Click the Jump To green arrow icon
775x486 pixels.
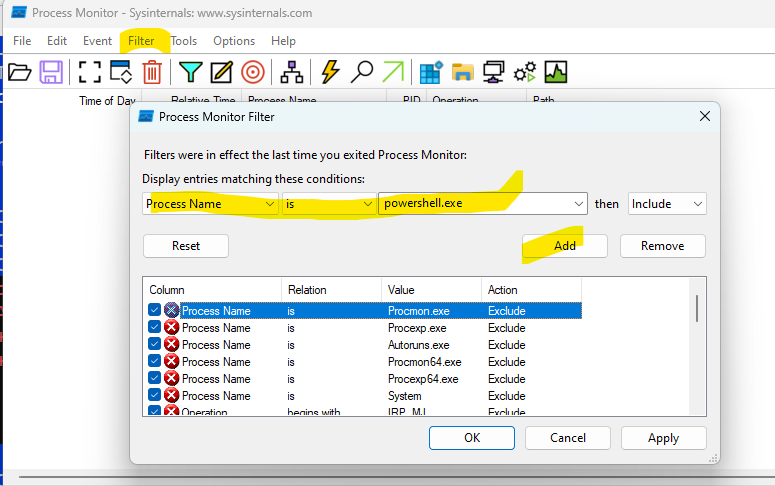click(393, 72)
